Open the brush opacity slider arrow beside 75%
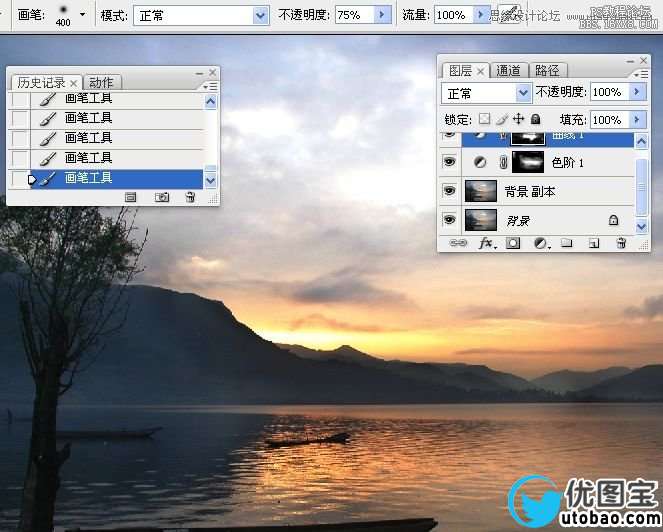 point(382,15)
